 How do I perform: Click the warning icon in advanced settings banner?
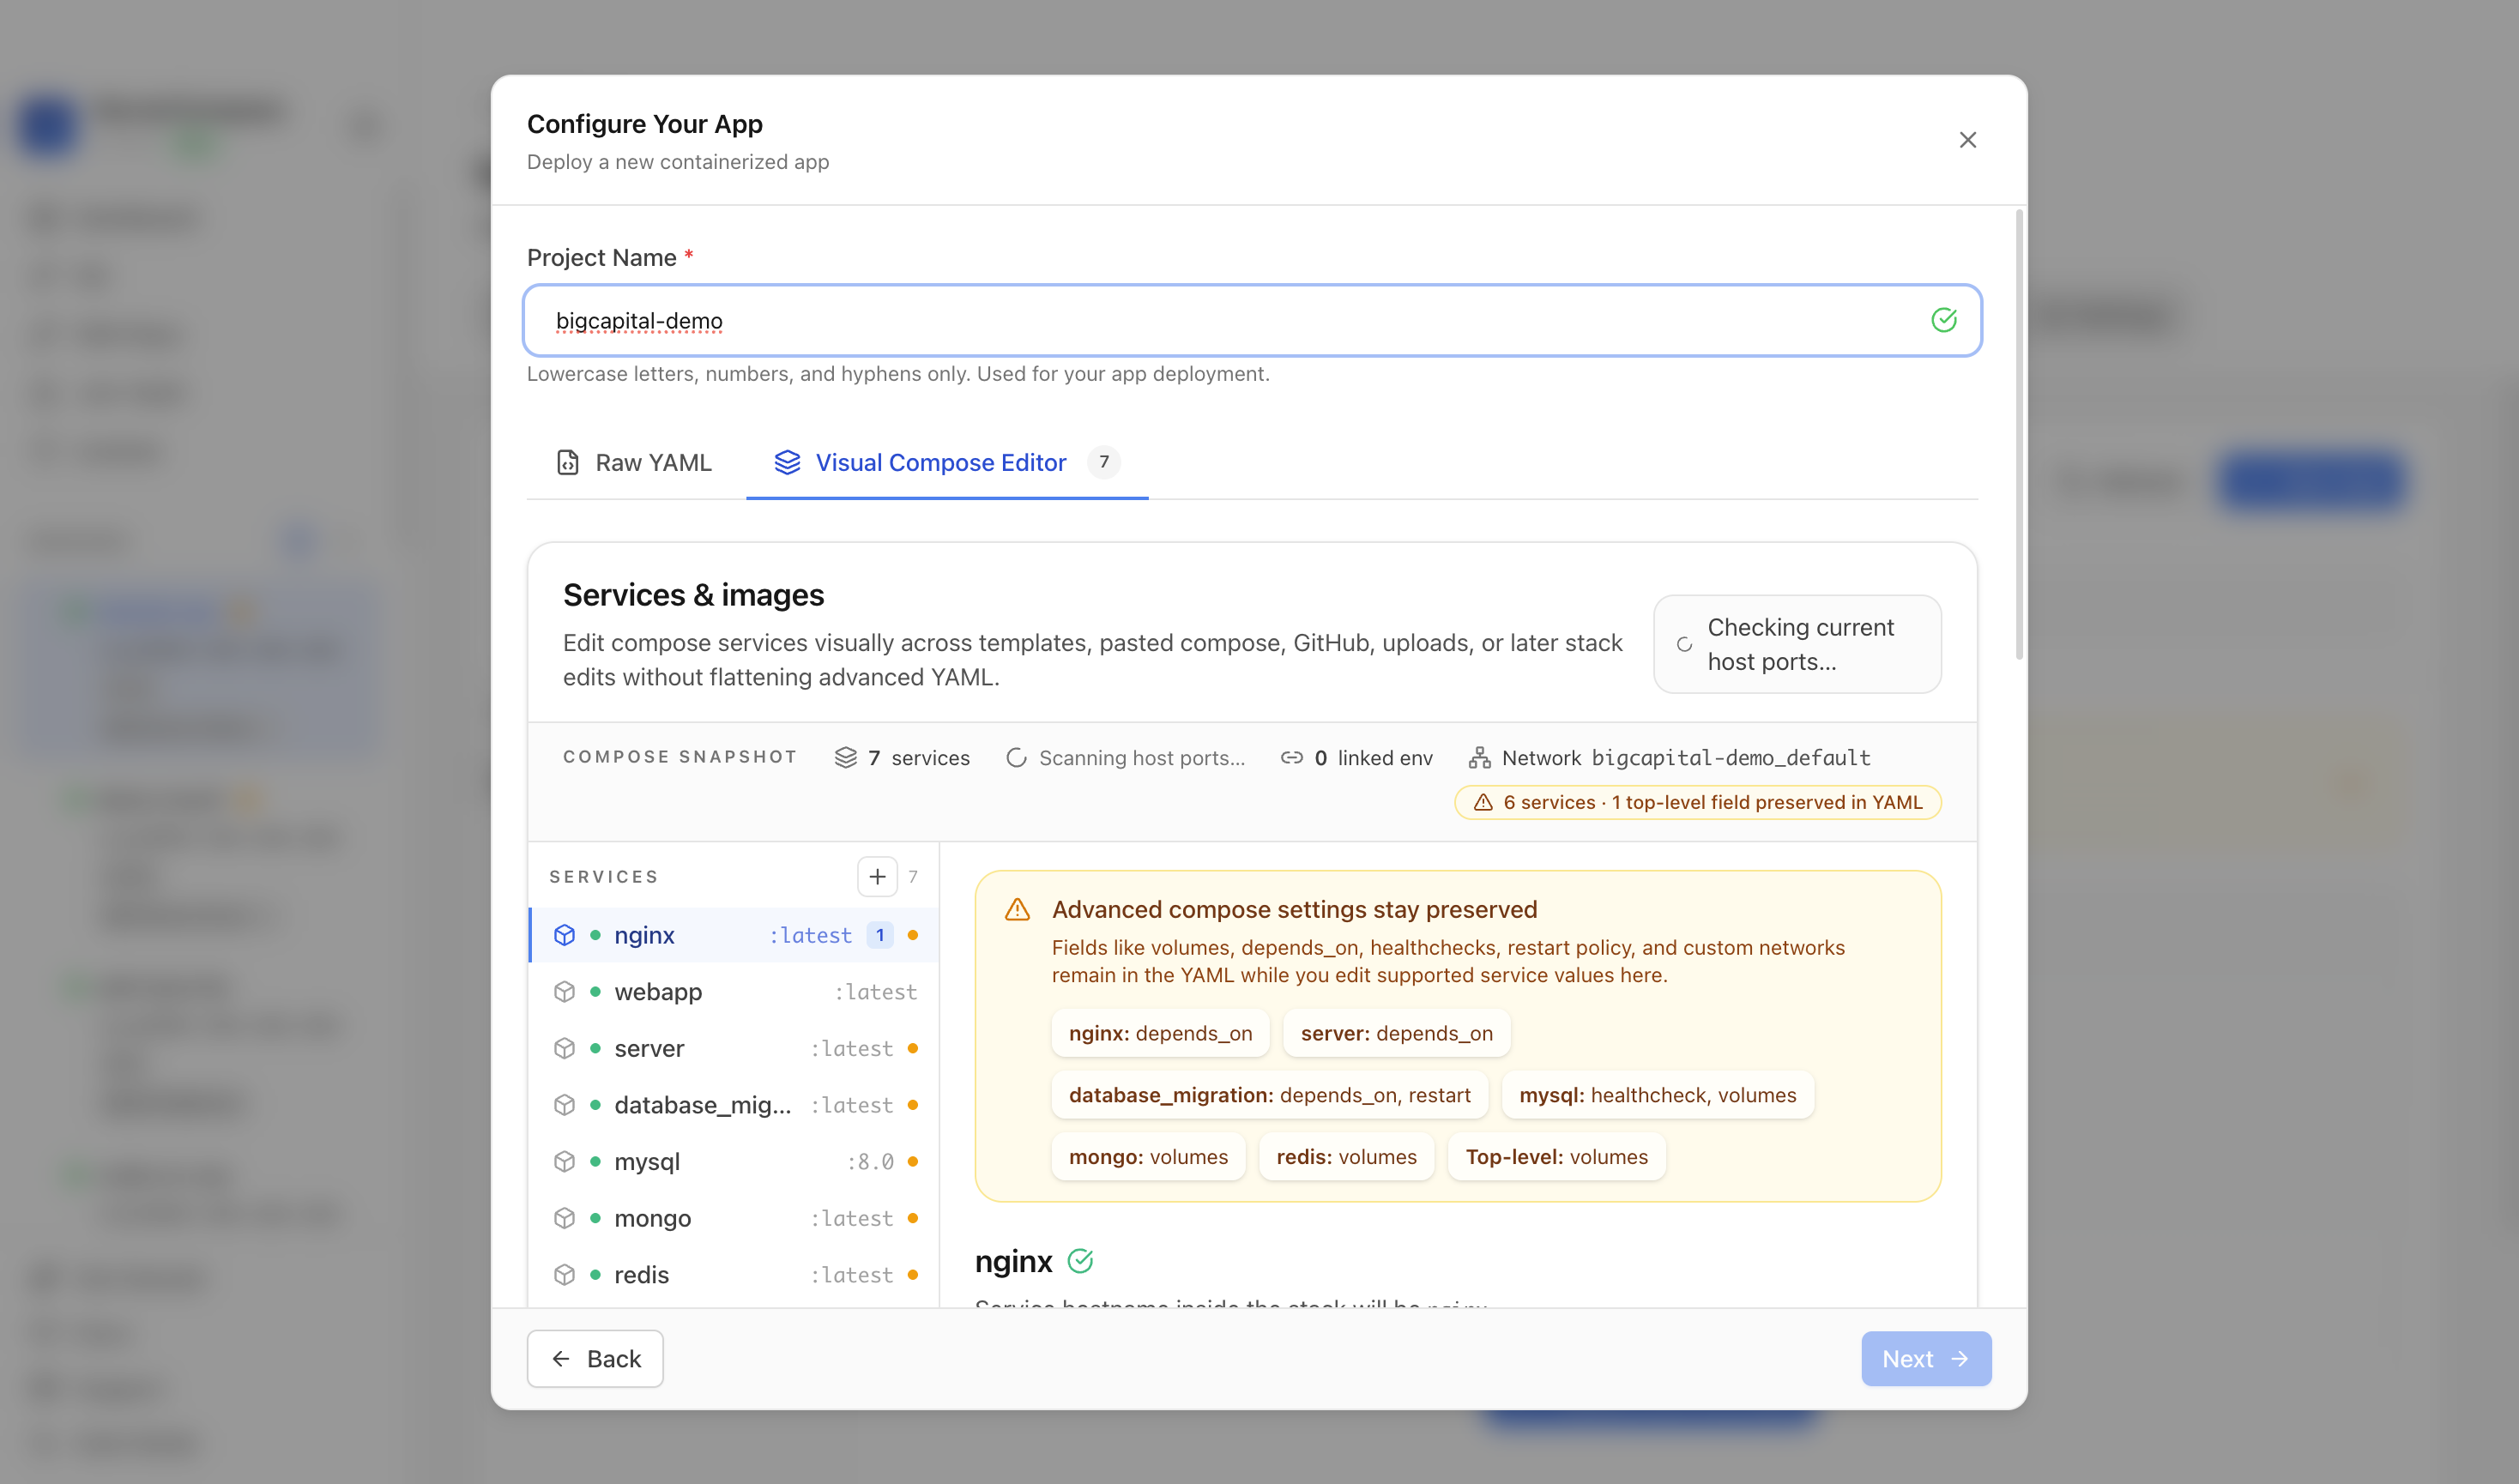[x=1017, y=909]
